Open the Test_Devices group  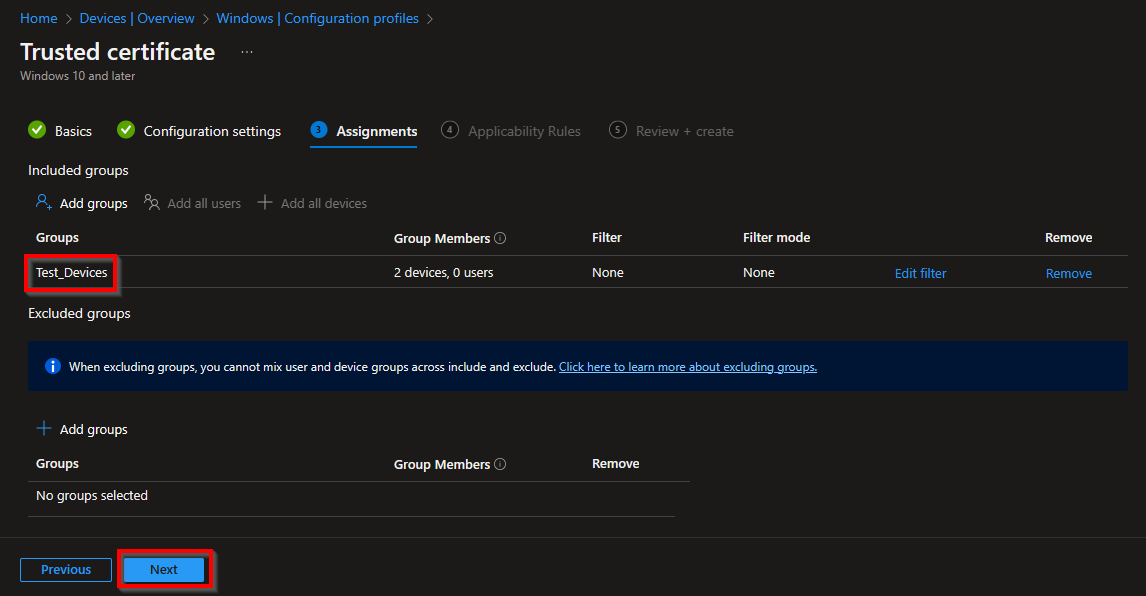pos(70,272)
